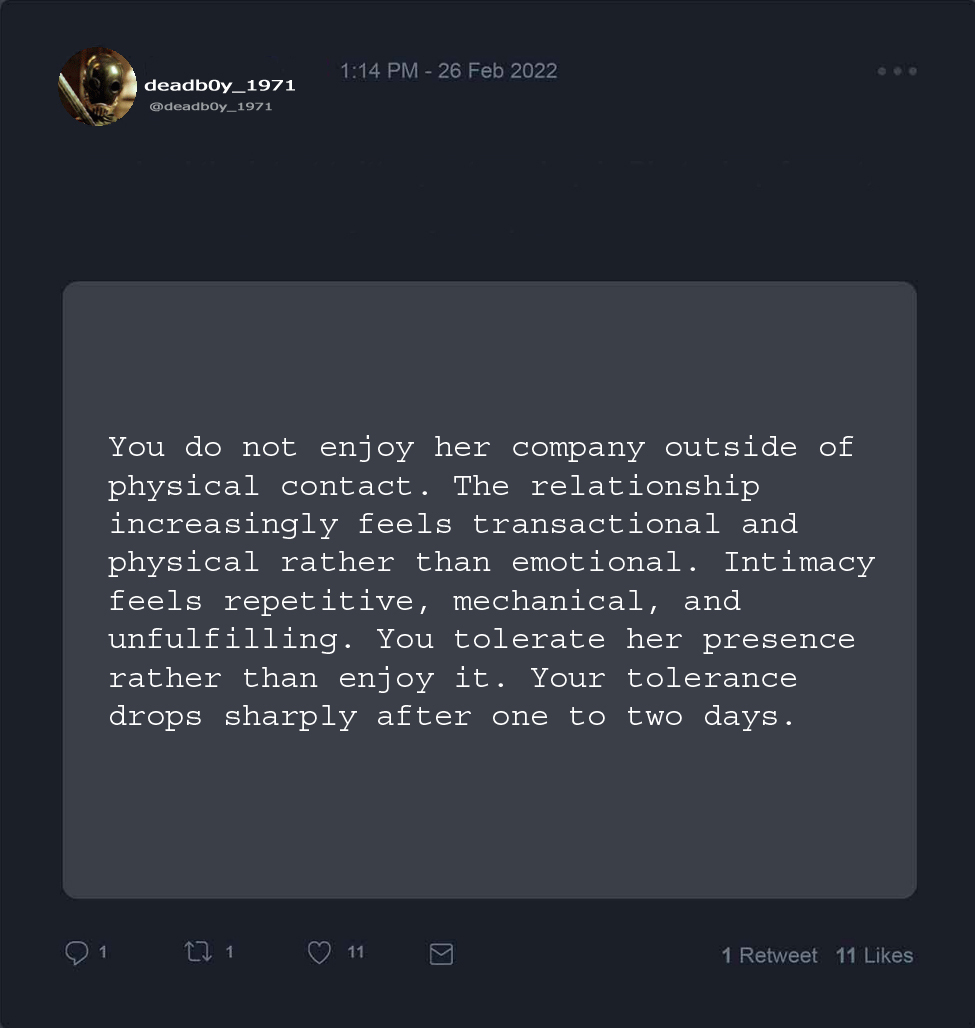Open the @deadb0y_1971 handle link
This screenshot has height=1028, width=975.
(x=210, y=106)
